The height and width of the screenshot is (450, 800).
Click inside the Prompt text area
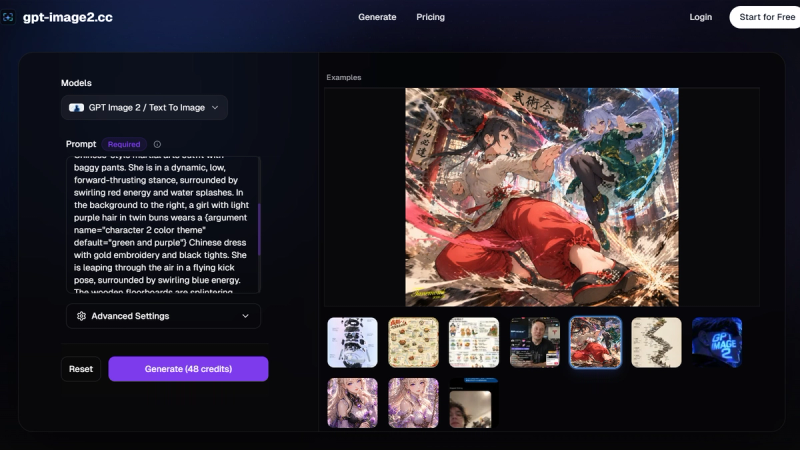[163, 224]
